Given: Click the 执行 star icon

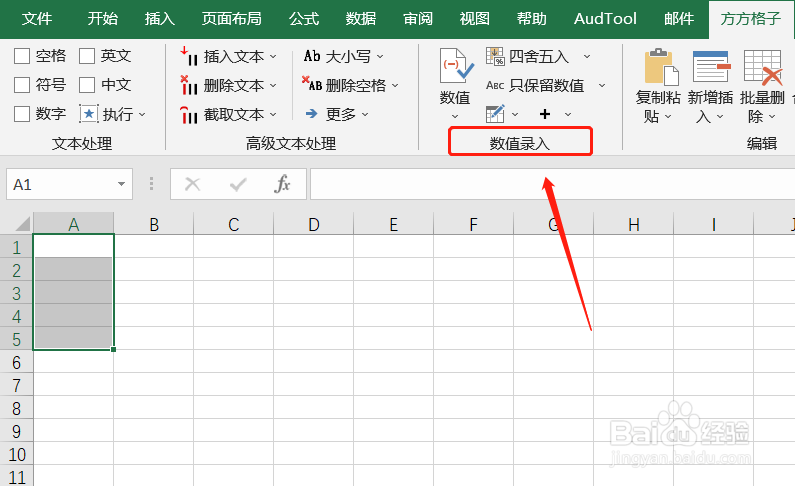Looking at the screenshot, I should coord(89,114).
